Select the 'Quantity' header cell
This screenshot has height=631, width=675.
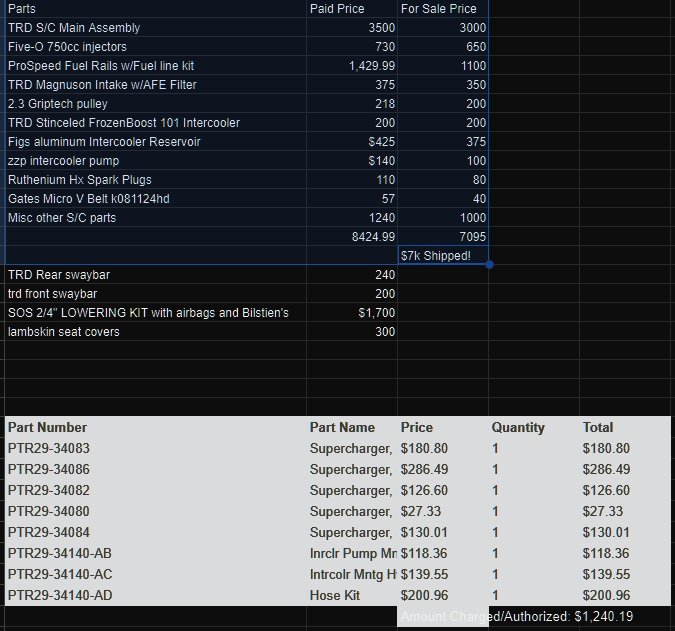coord(534,427)
